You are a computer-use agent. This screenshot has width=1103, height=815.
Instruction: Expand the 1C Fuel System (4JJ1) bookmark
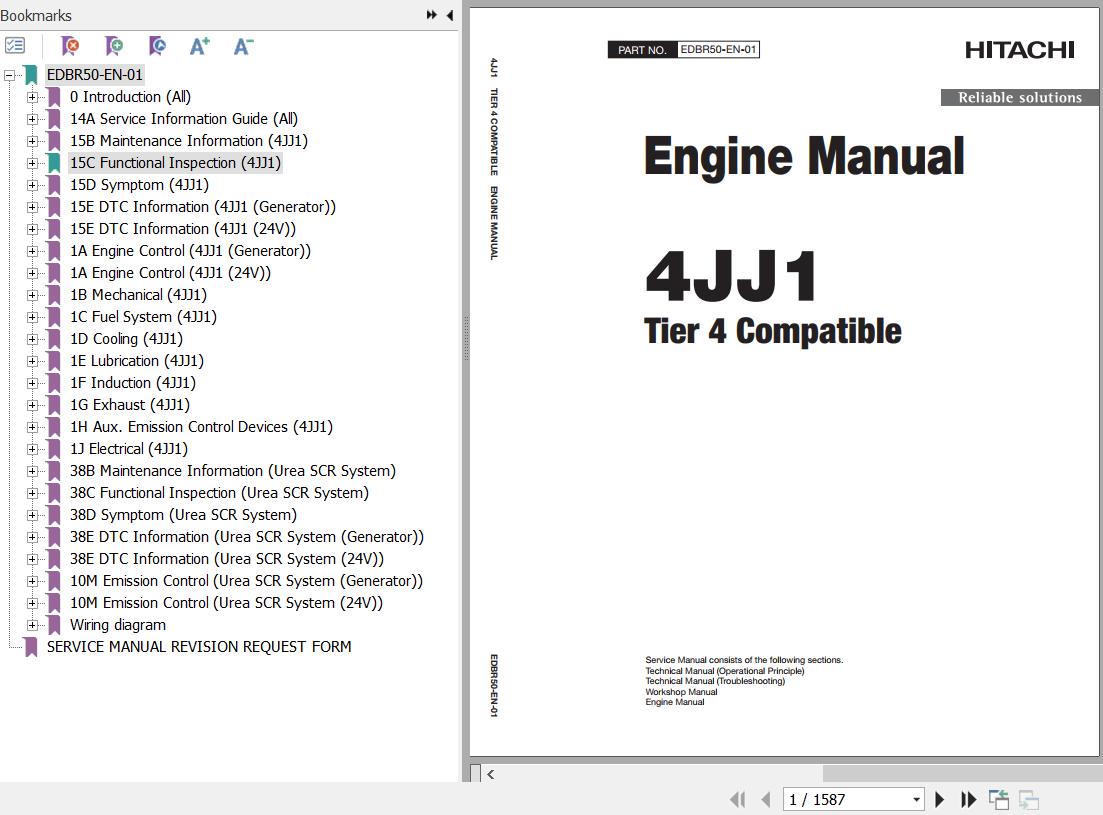[32, 317]
